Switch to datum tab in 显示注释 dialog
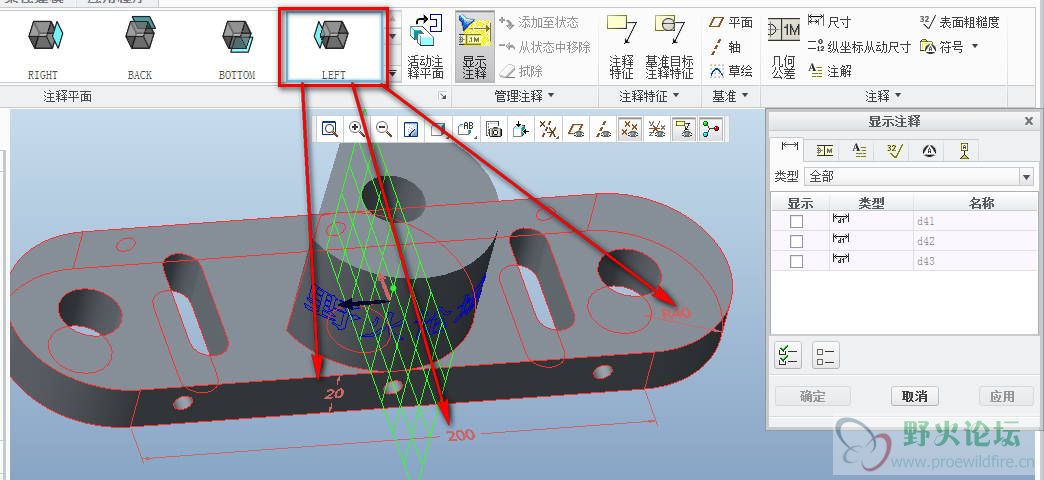Image resolution: width=1044 pixels, height=480 pixels. [964, 150]
